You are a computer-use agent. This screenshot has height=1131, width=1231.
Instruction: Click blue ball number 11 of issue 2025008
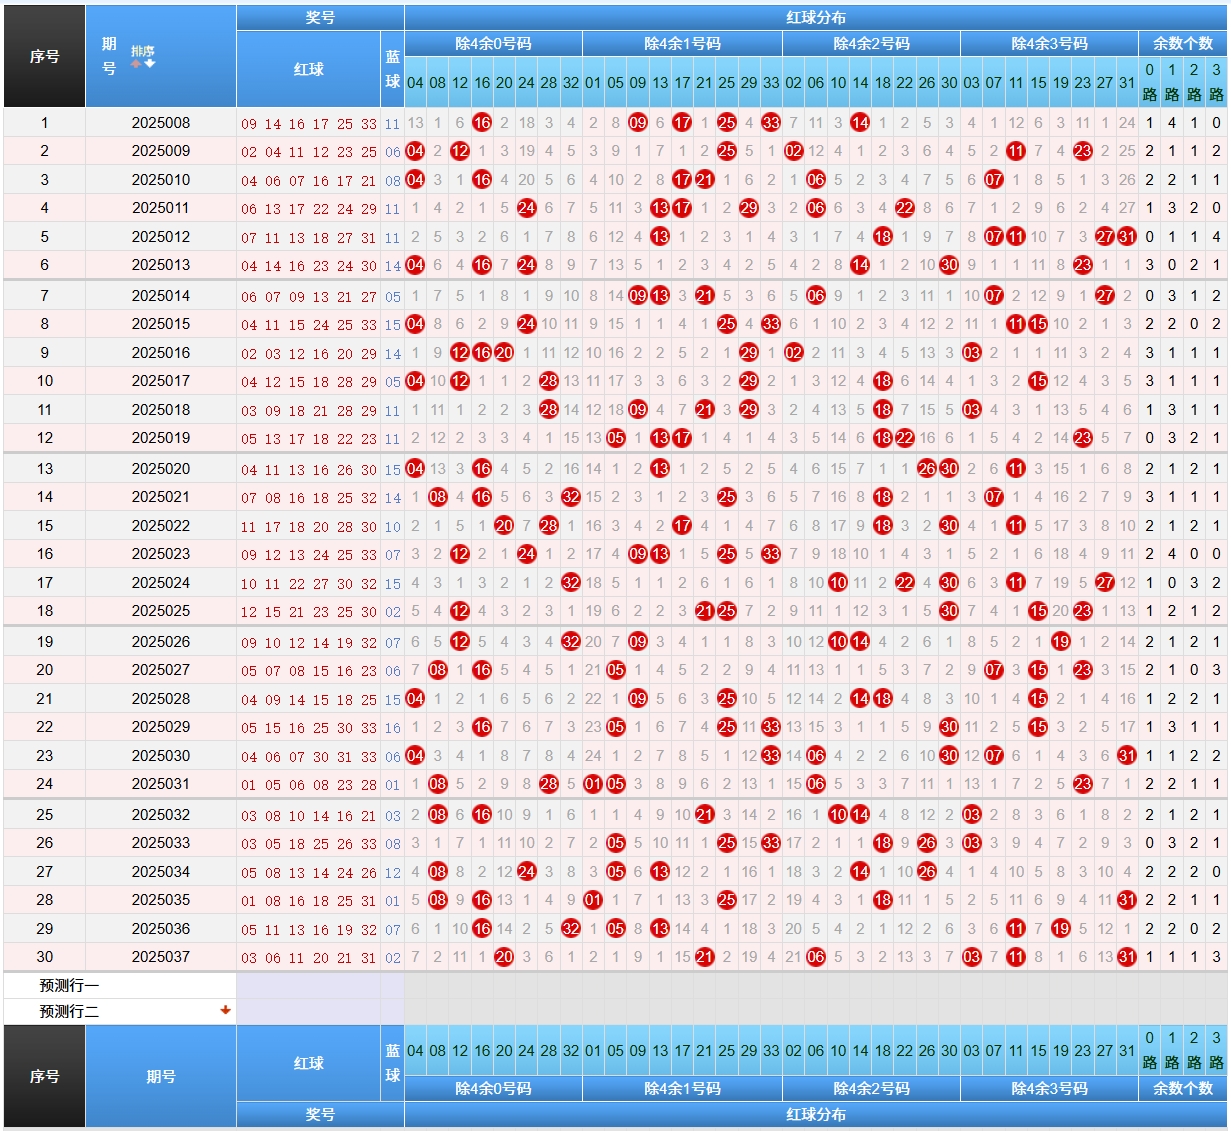pos(392,124)
